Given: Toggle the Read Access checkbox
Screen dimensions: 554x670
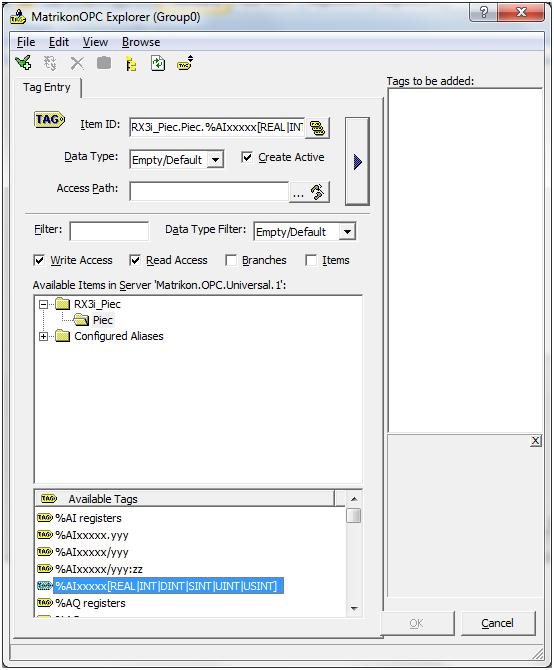Looking at the screenshot, I should tap(135, 260).
